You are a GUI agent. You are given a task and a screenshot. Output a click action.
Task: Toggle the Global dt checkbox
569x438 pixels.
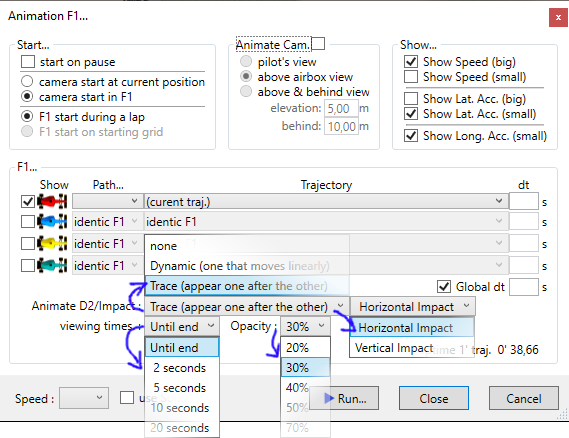click(444, 287)
